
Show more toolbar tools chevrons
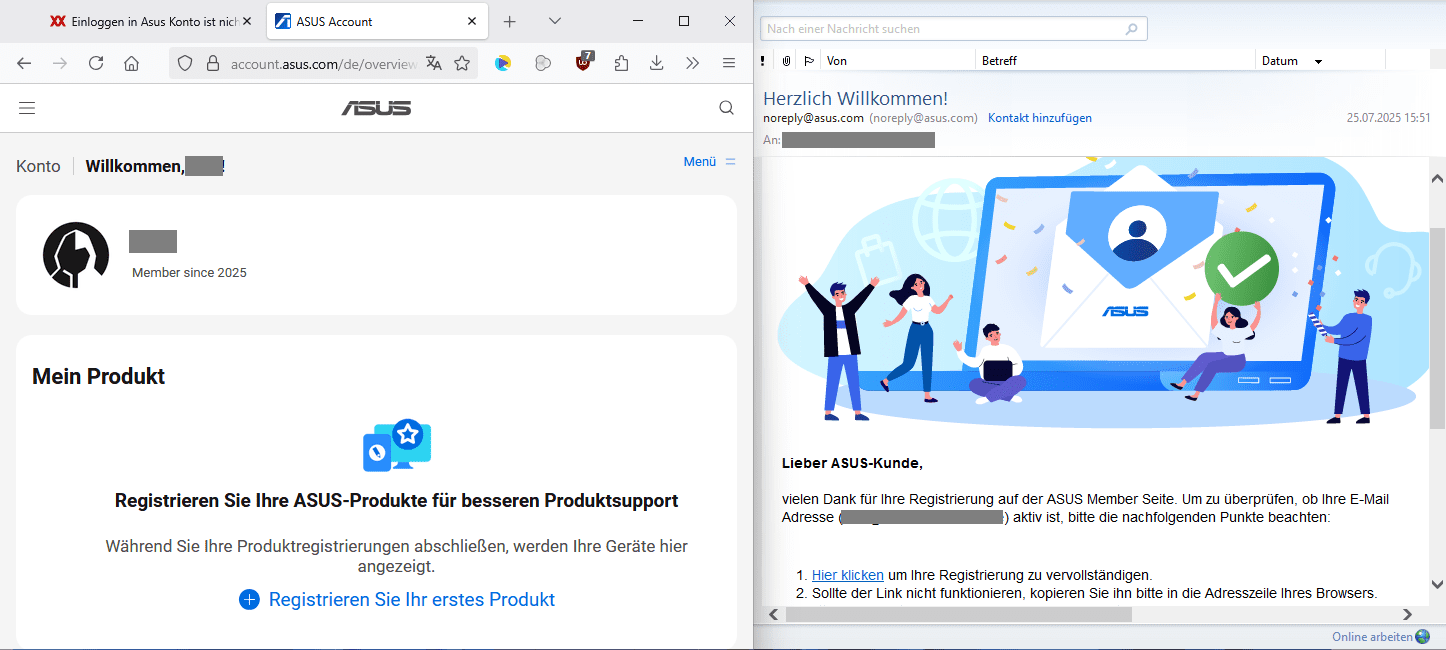pos(692,63)
